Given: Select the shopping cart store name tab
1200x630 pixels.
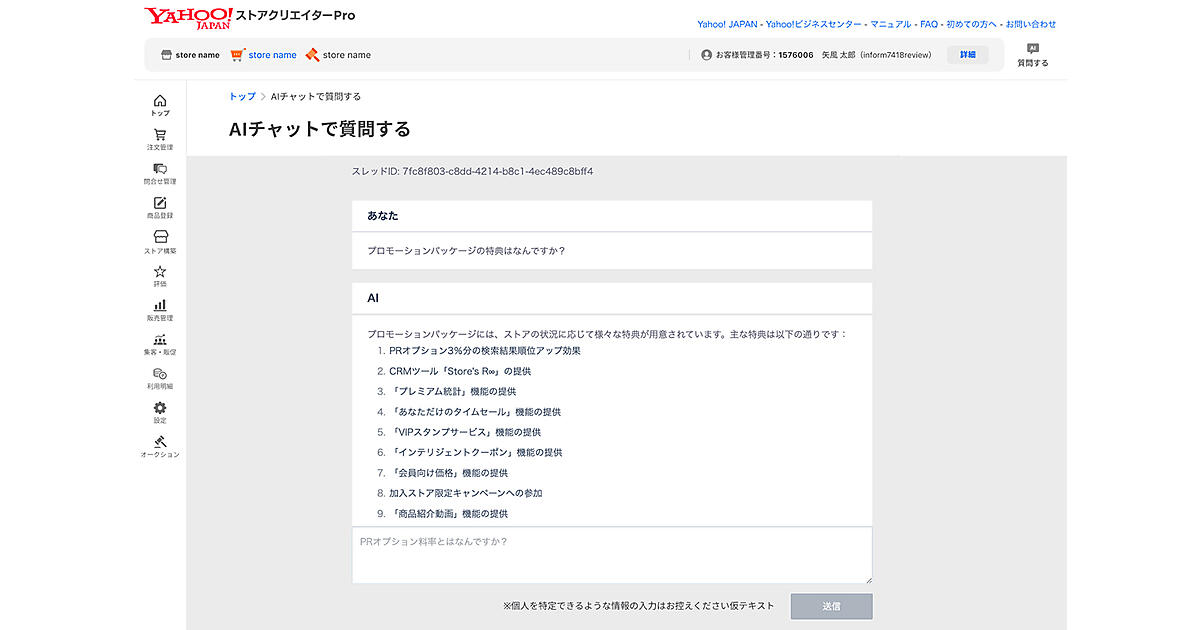Looking at the screenshot, I should (x=263, y=55).
